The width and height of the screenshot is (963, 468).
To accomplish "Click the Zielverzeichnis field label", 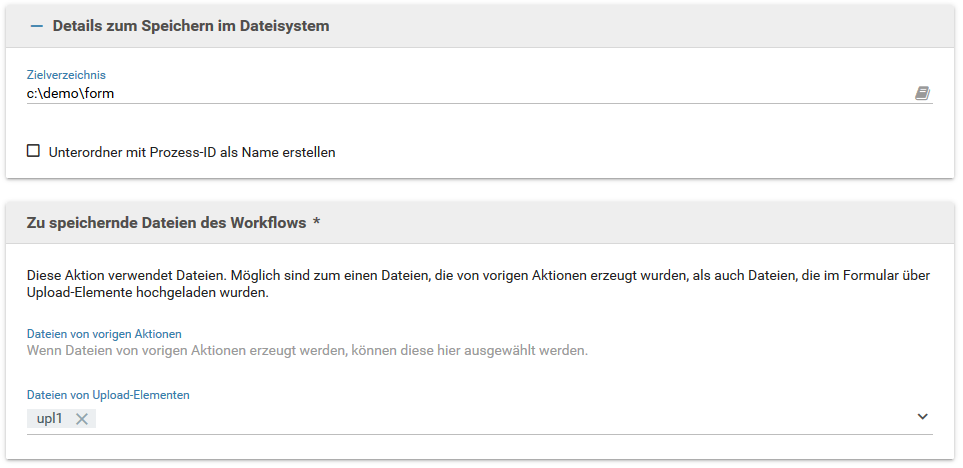I will 66,75.
